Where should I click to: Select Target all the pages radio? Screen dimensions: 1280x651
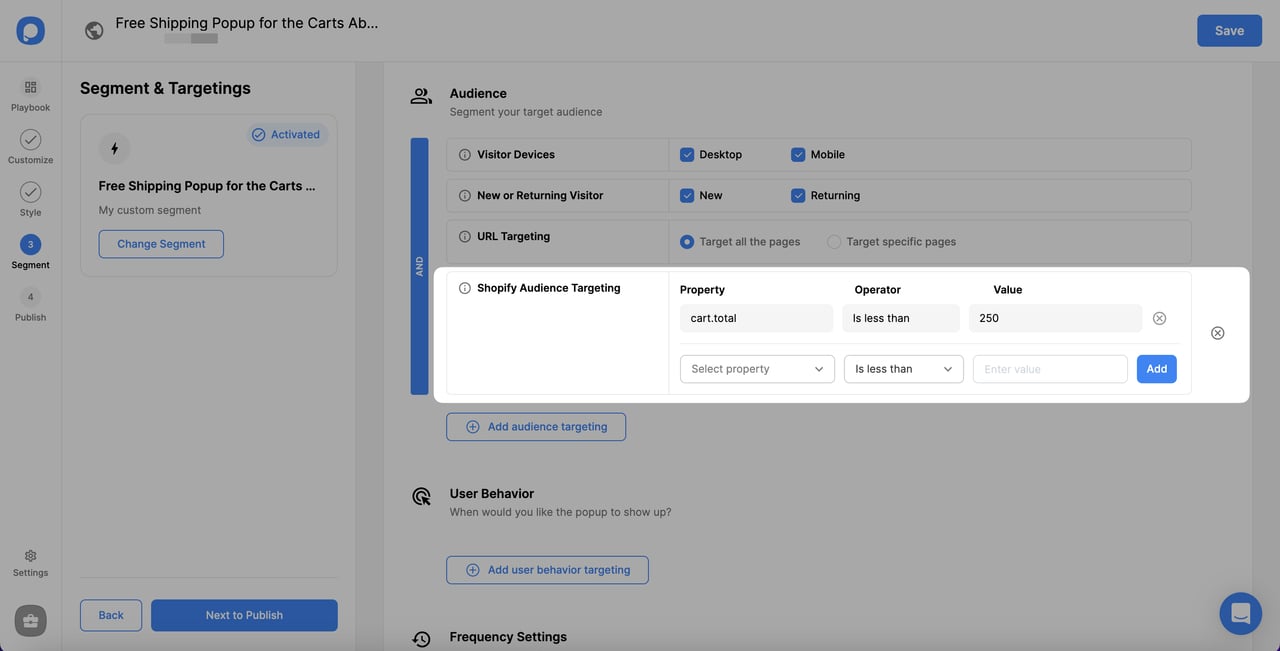pyautogui.click(x=687, y=242)
